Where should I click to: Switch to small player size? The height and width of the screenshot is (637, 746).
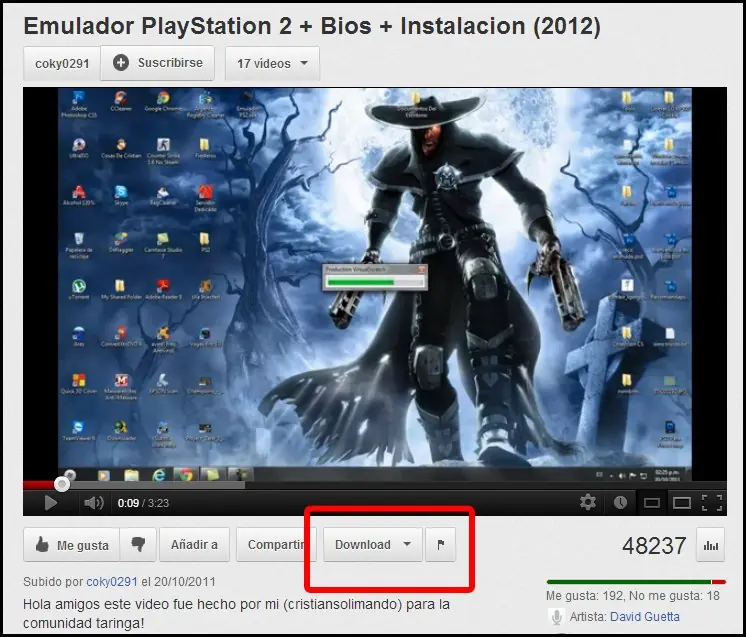[651, 503]
